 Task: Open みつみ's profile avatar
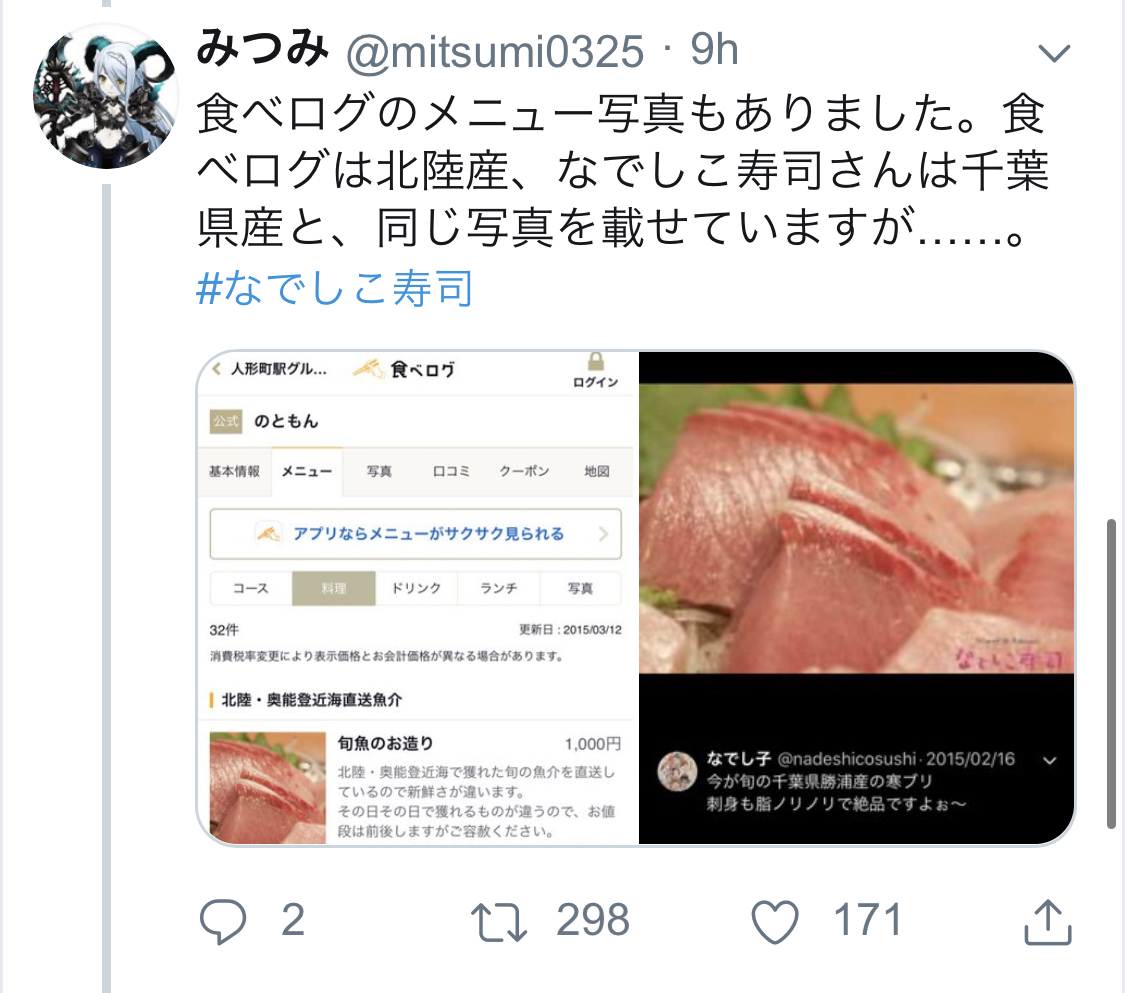(x=106, y=96)
